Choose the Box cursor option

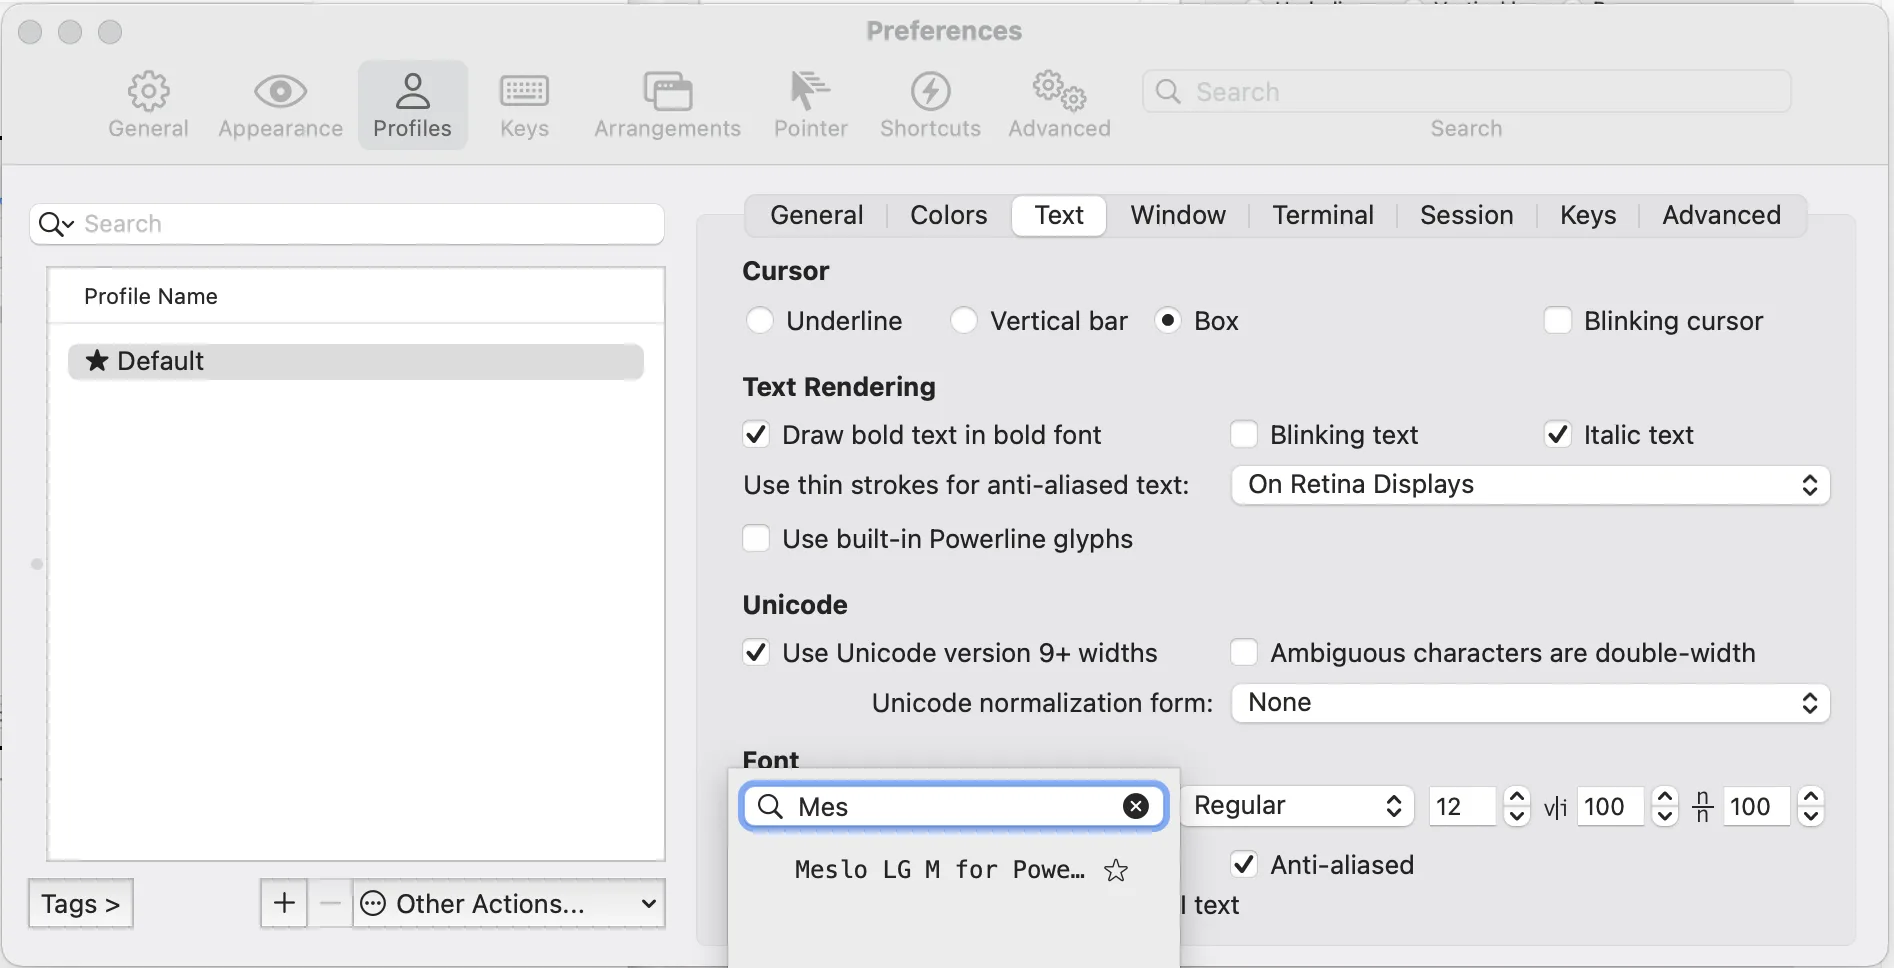(x=1168, y=321)
